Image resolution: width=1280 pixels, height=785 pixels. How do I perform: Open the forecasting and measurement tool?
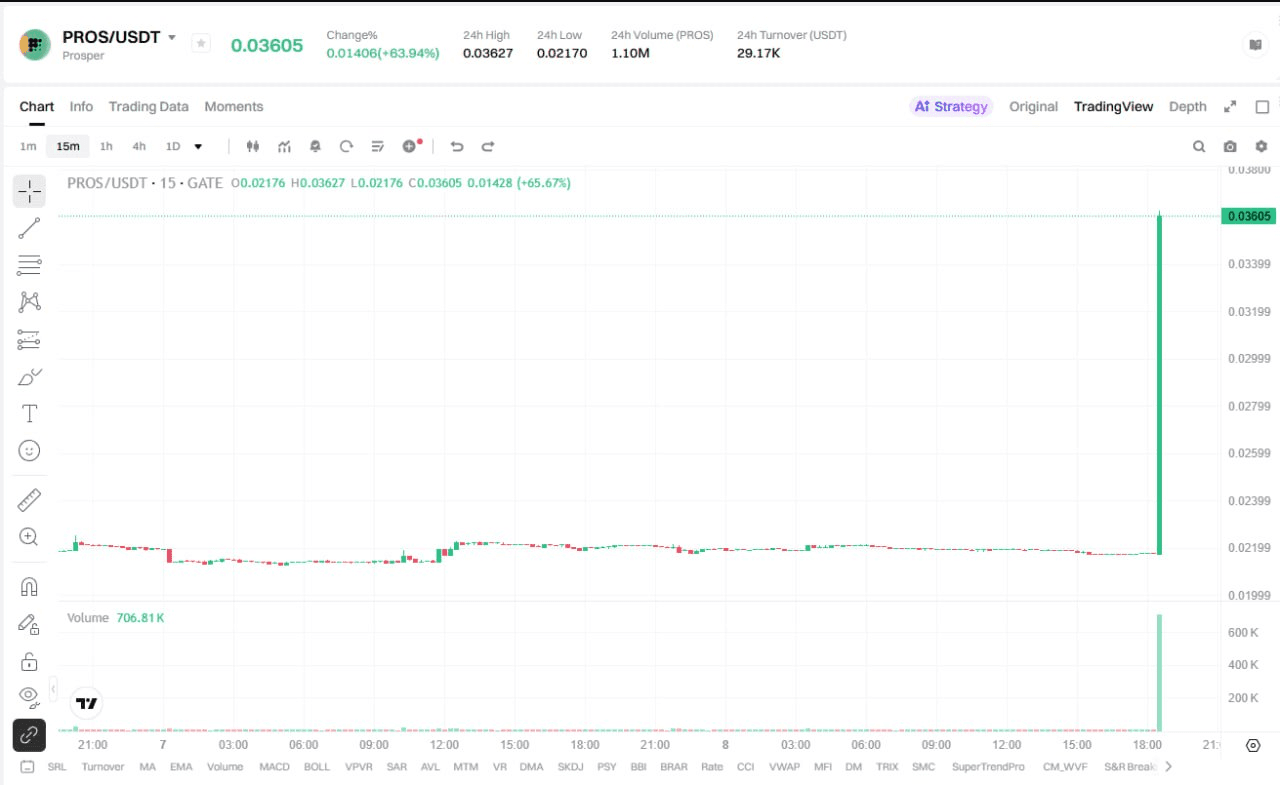coord(29,339)
